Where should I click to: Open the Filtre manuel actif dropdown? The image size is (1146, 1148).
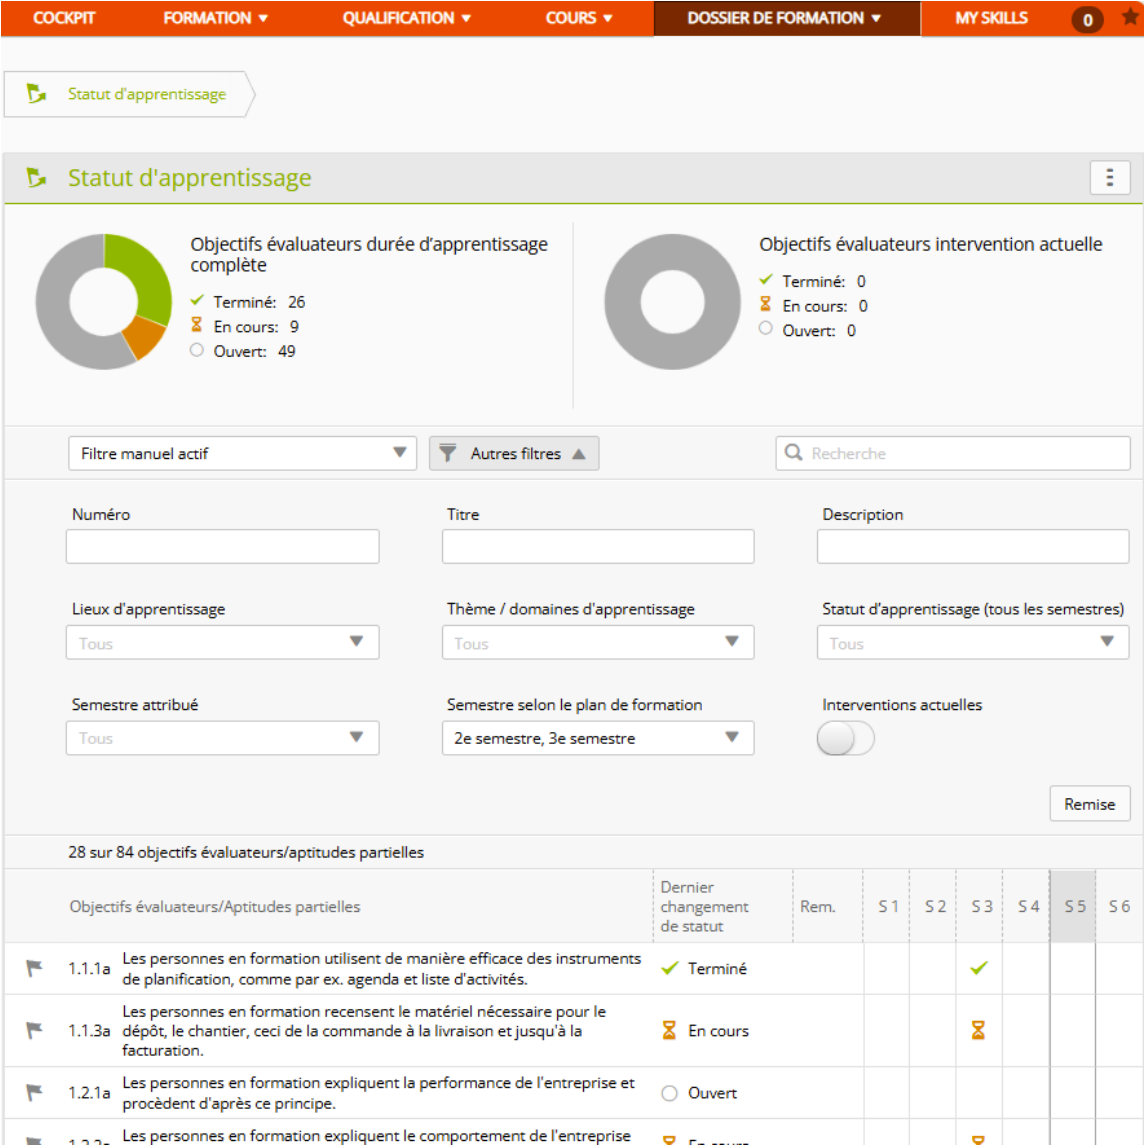pyautogui.click(x=242, y=453)
